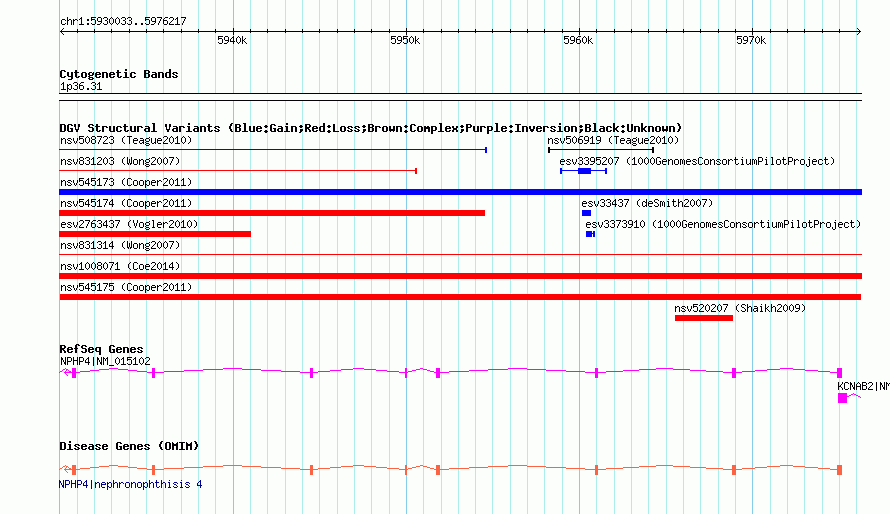Image resolution: width=890 pixels, height=514 pixels.
Task: Open the nsv545175 (Cooper2011) label
Action: click(126, 287)
